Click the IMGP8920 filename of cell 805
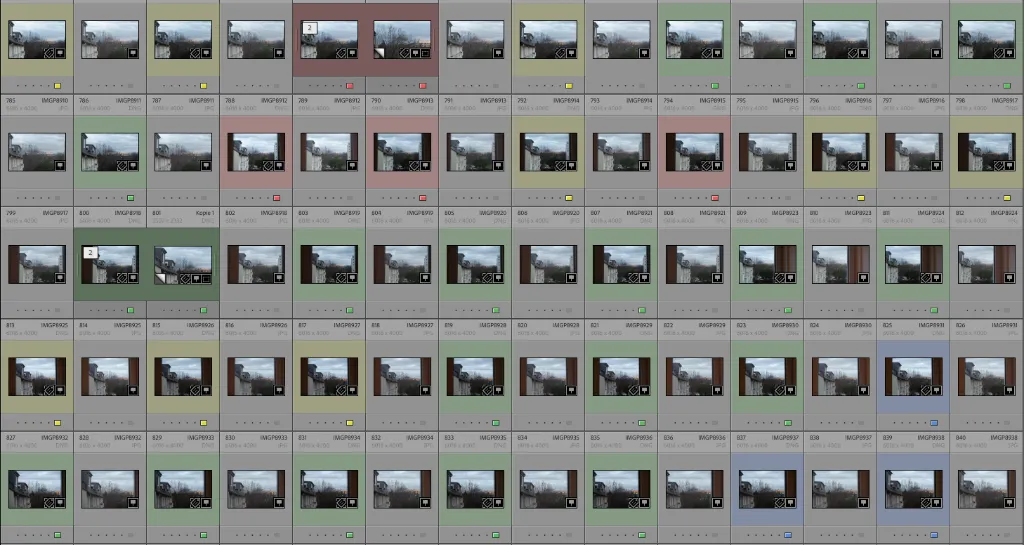 (x=495, y=213)
